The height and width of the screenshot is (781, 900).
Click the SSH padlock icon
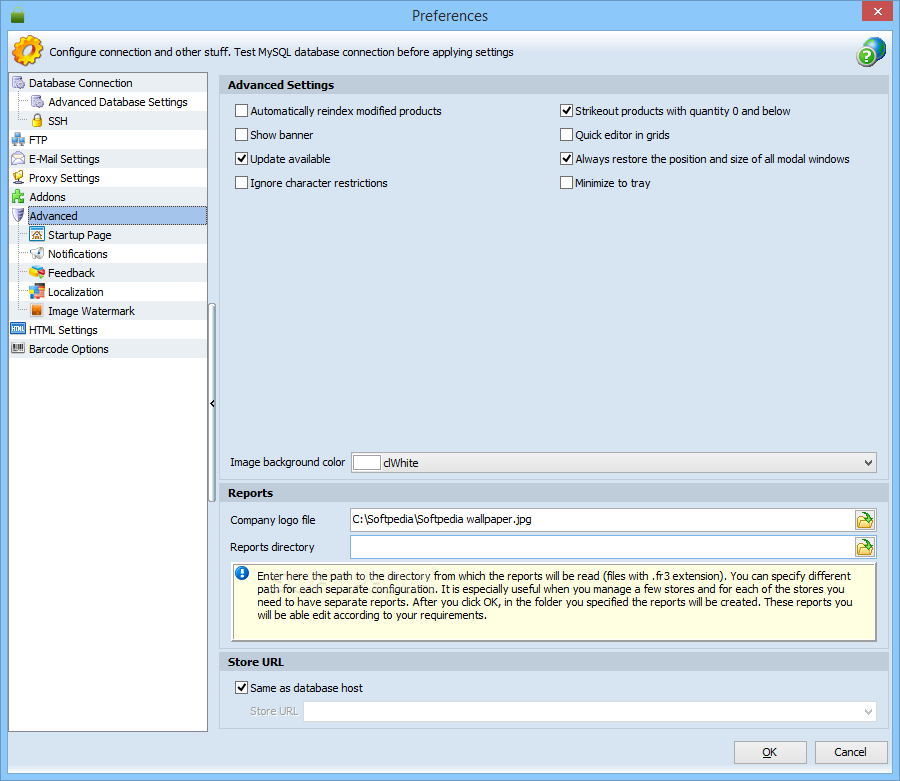[37, 121]
